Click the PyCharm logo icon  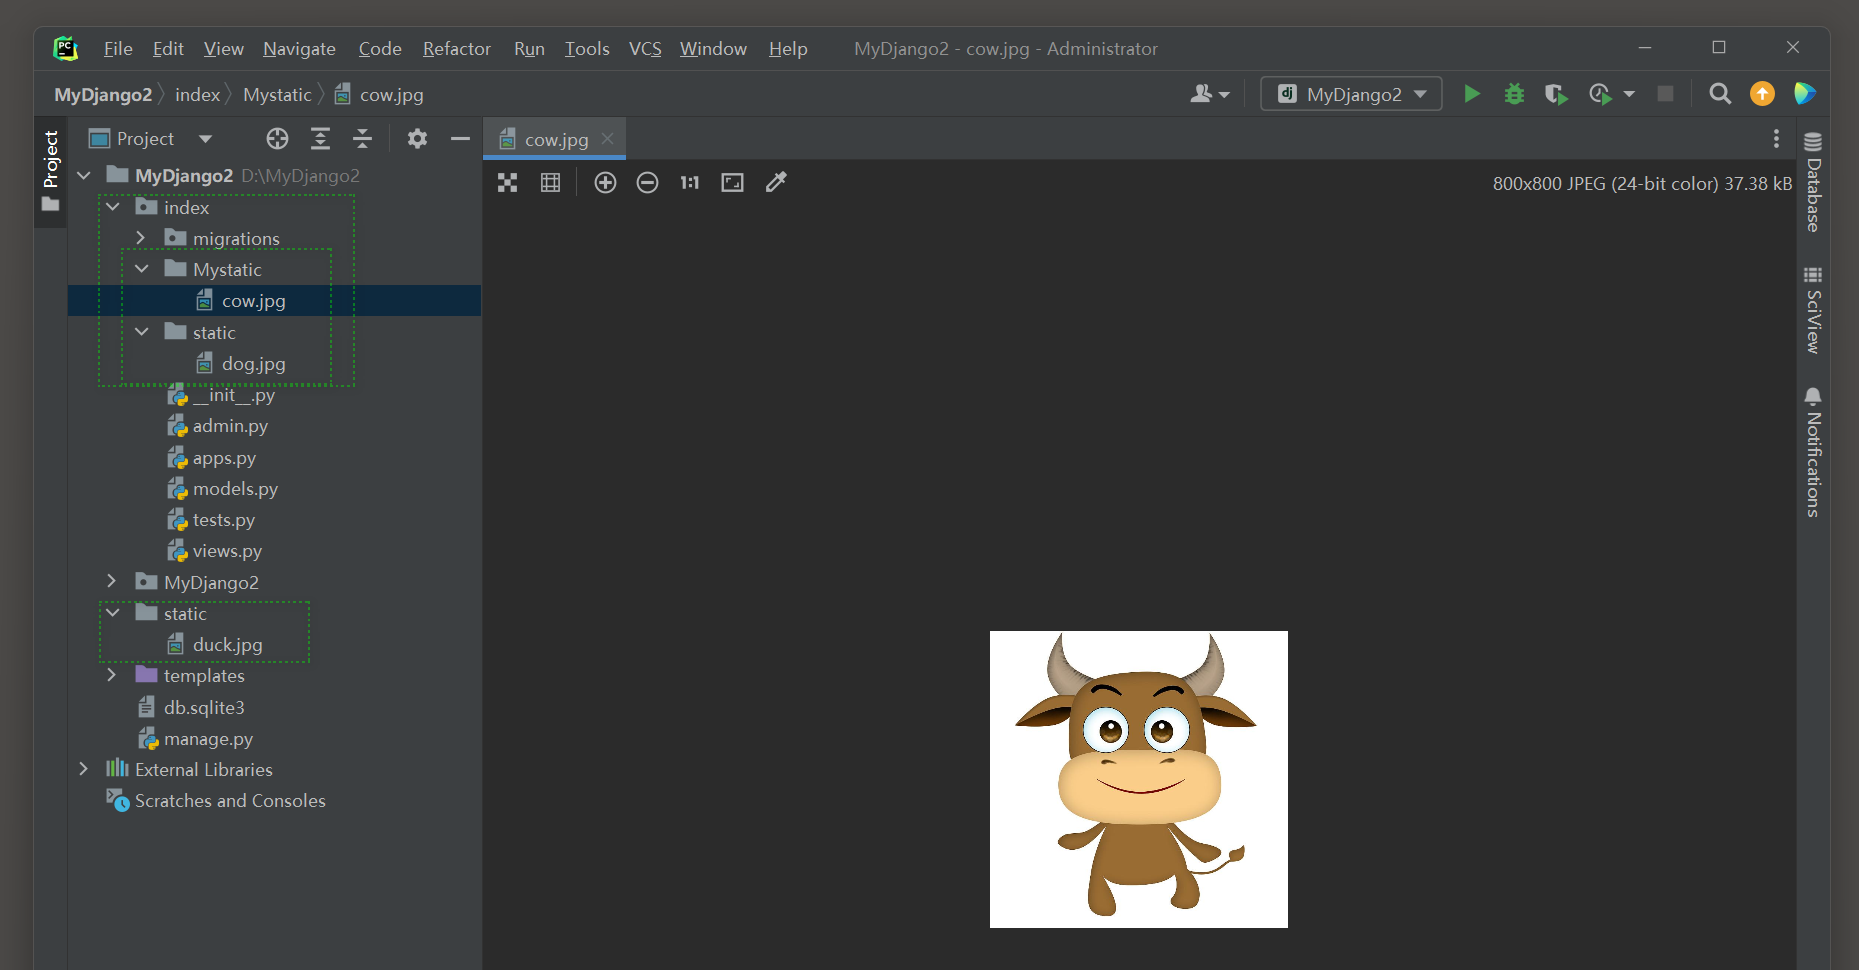66,48
